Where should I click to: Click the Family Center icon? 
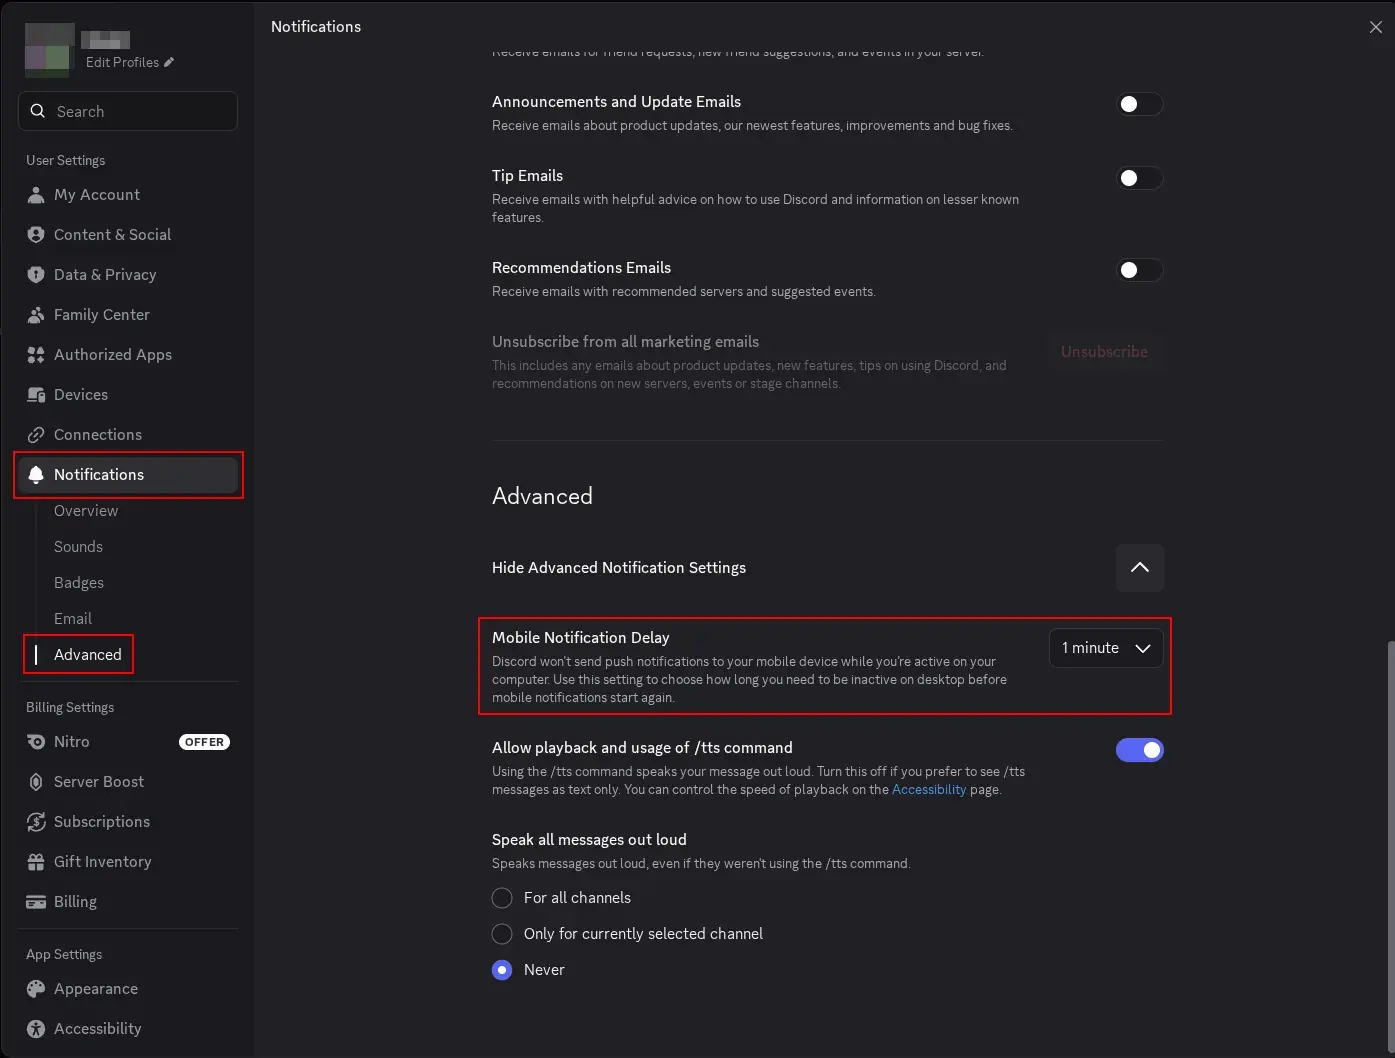coord(36,315)
